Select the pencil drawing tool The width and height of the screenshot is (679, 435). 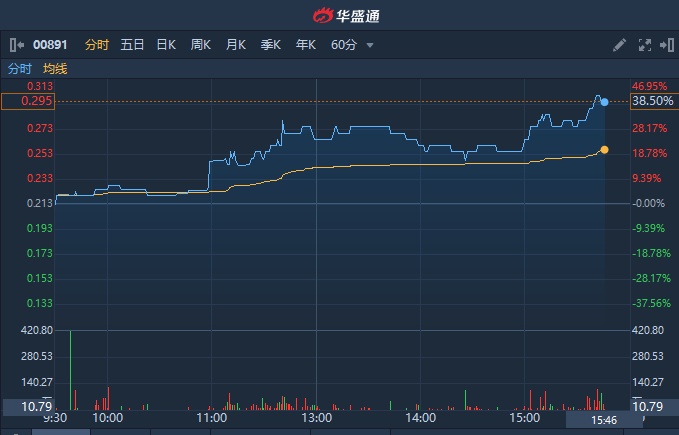[x=620, y=45]
